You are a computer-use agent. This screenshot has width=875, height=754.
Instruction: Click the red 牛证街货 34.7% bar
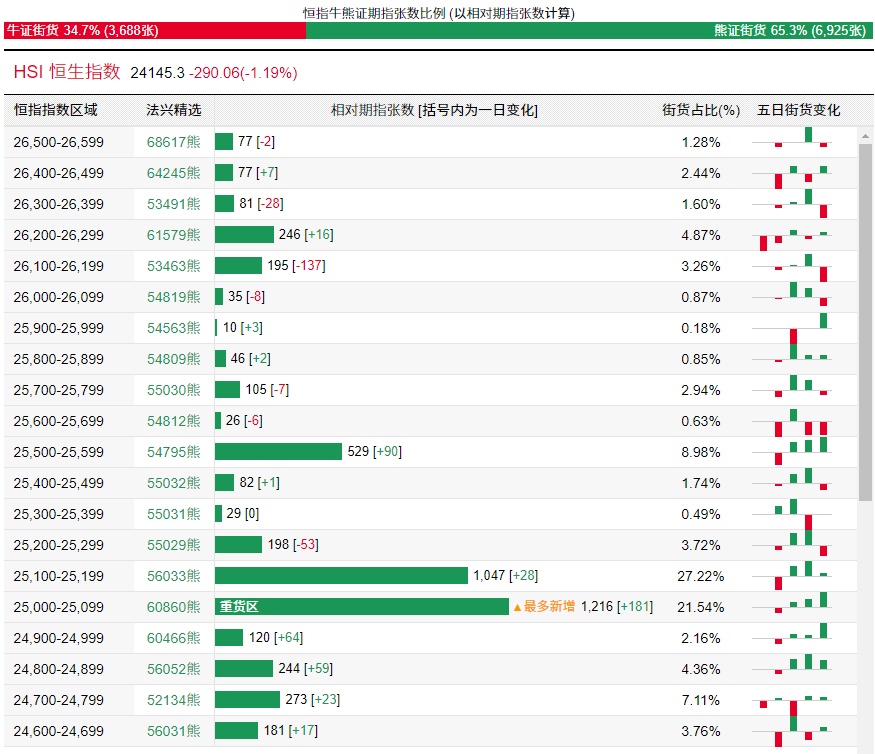[155, 30]
